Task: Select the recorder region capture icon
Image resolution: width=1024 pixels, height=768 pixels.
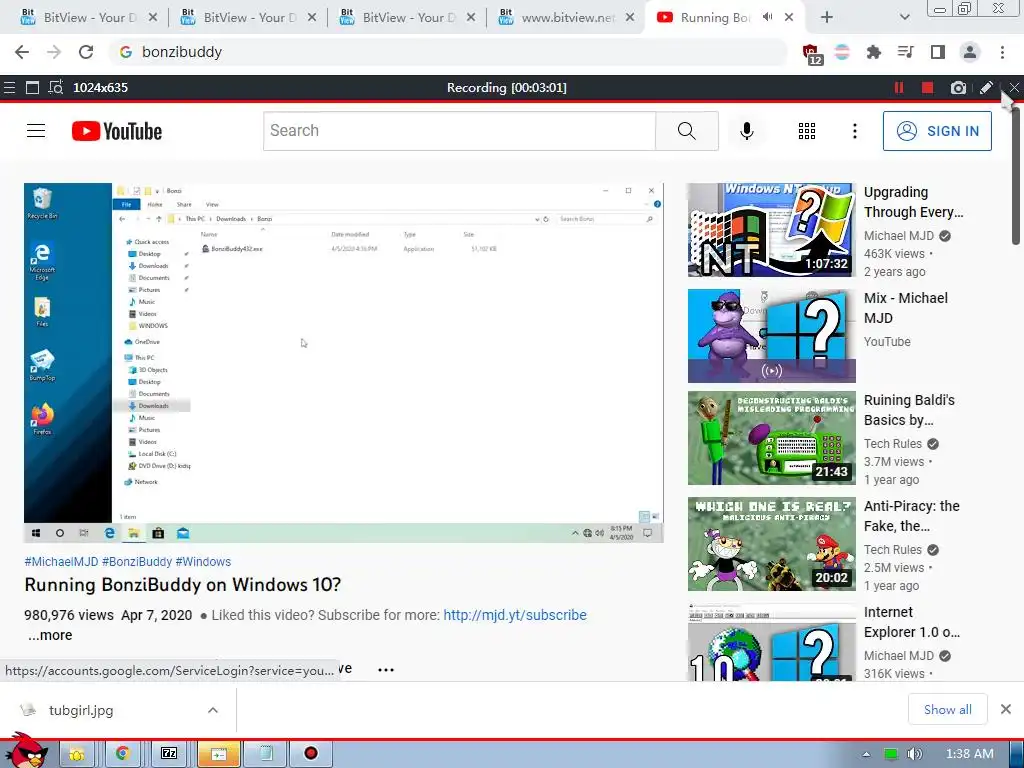Action: click(56, 88)
